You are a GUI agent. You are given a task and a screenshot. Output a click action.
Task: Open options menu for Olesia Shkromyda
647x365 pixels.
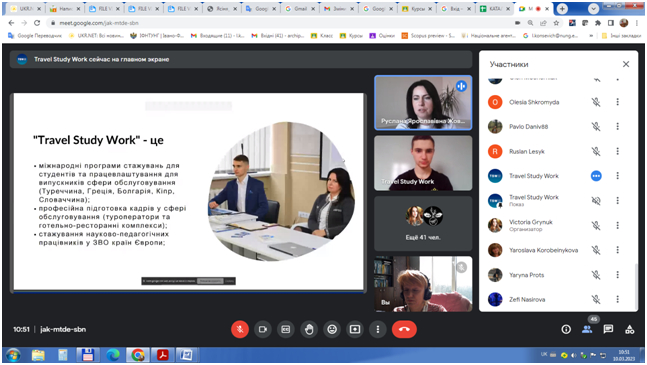[617, 102]
